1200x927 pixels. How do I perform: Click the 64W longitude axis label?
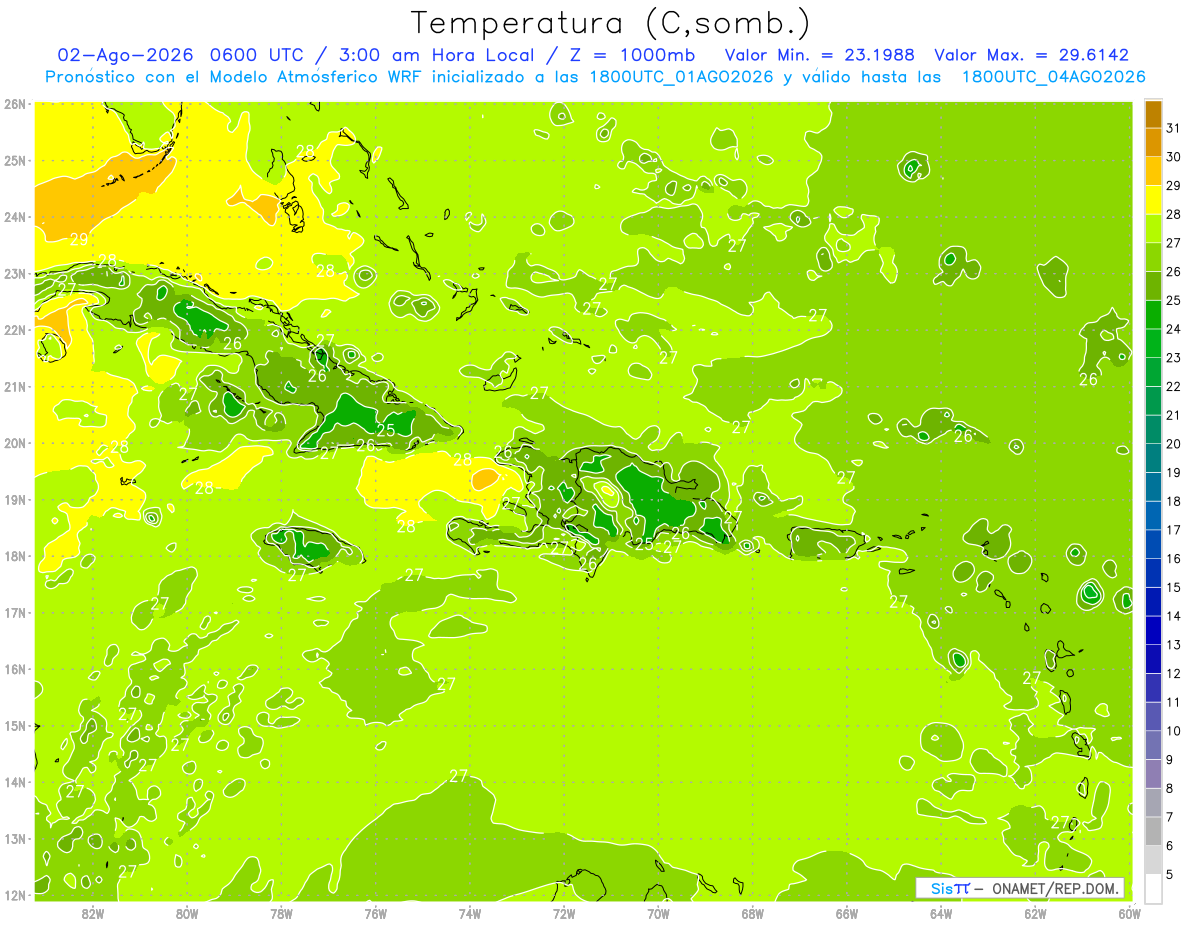pos(941,913)
